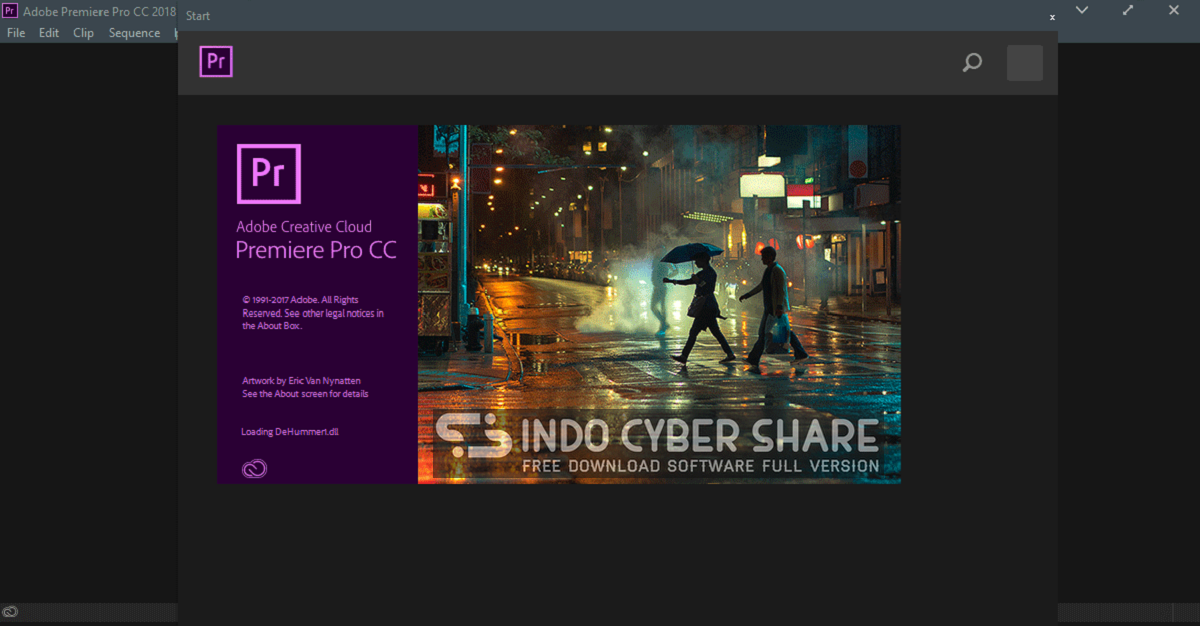The width and height of the screenshot is (1200, 626).
Task: Click the Creative Cloud logo on splash screen
Action: (x=254, y=468)
